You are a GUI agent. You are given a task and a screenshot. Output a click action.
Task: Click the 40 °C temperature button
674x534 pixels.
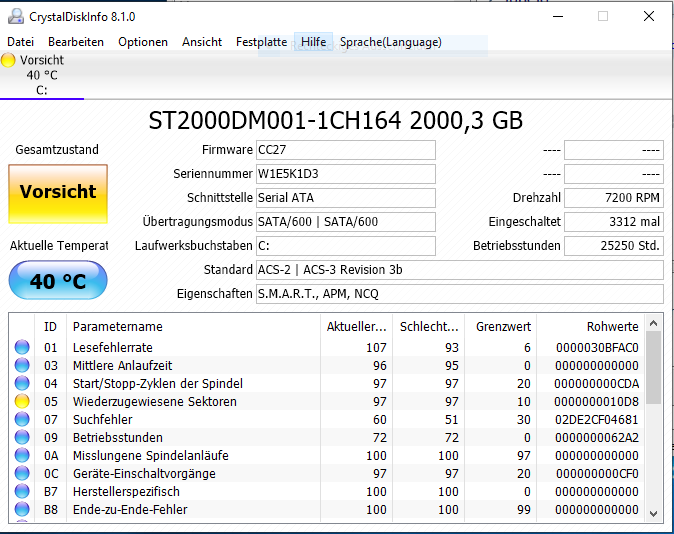click(58, 280)
